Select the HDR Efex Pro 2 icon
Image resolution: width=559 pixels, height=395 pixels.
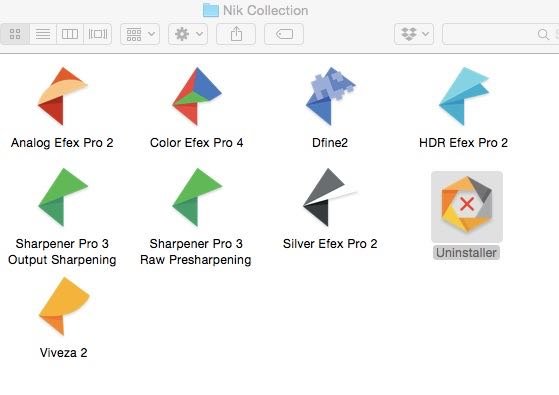464,96
